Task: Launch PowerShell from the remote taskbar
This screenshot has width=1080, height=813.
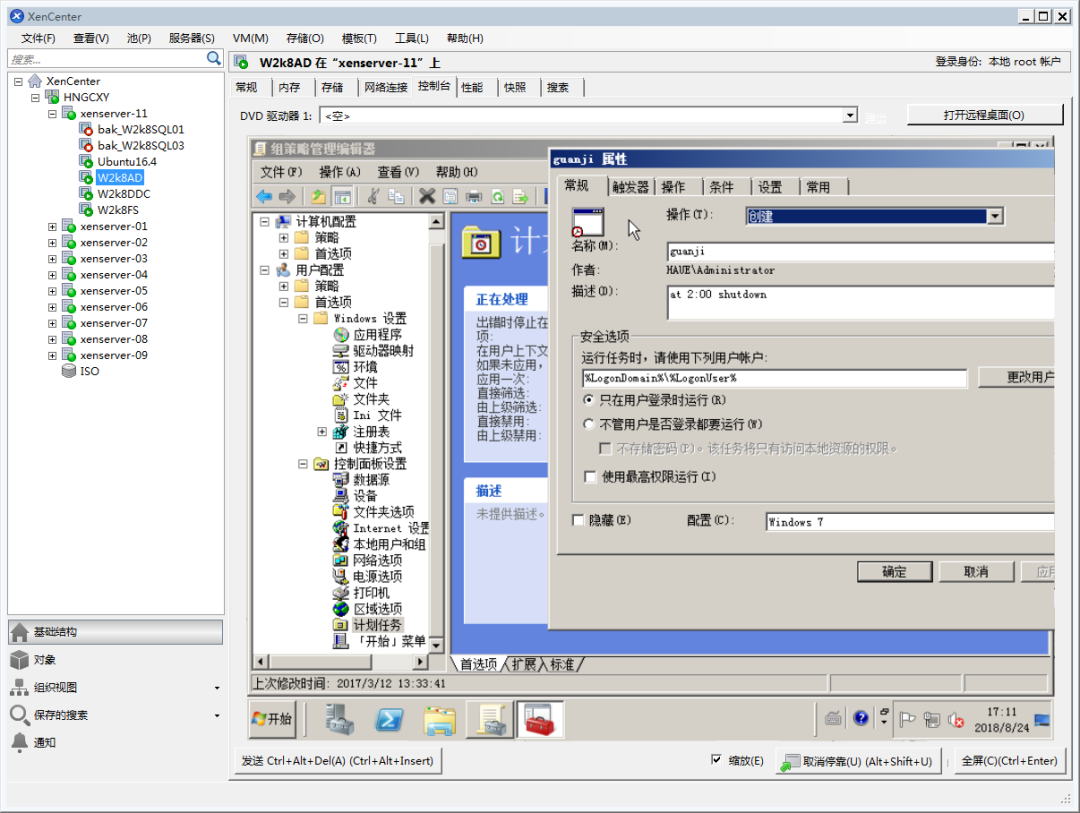Action: point(389,719)
